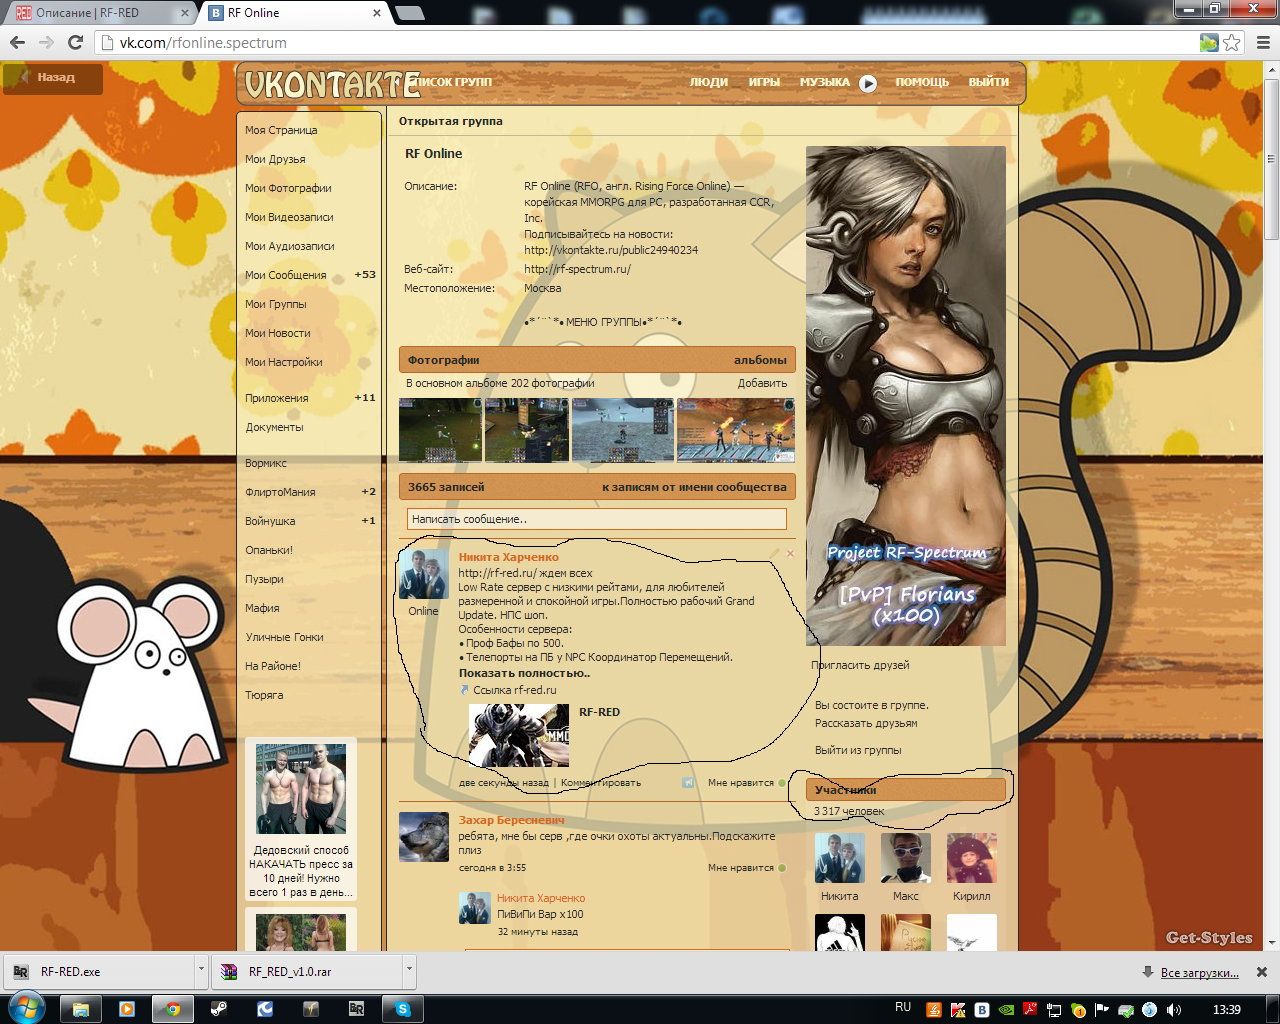1280x1024 pixels.
Task: Open Макс's avatar in Участники
Action: pos(906,858)
